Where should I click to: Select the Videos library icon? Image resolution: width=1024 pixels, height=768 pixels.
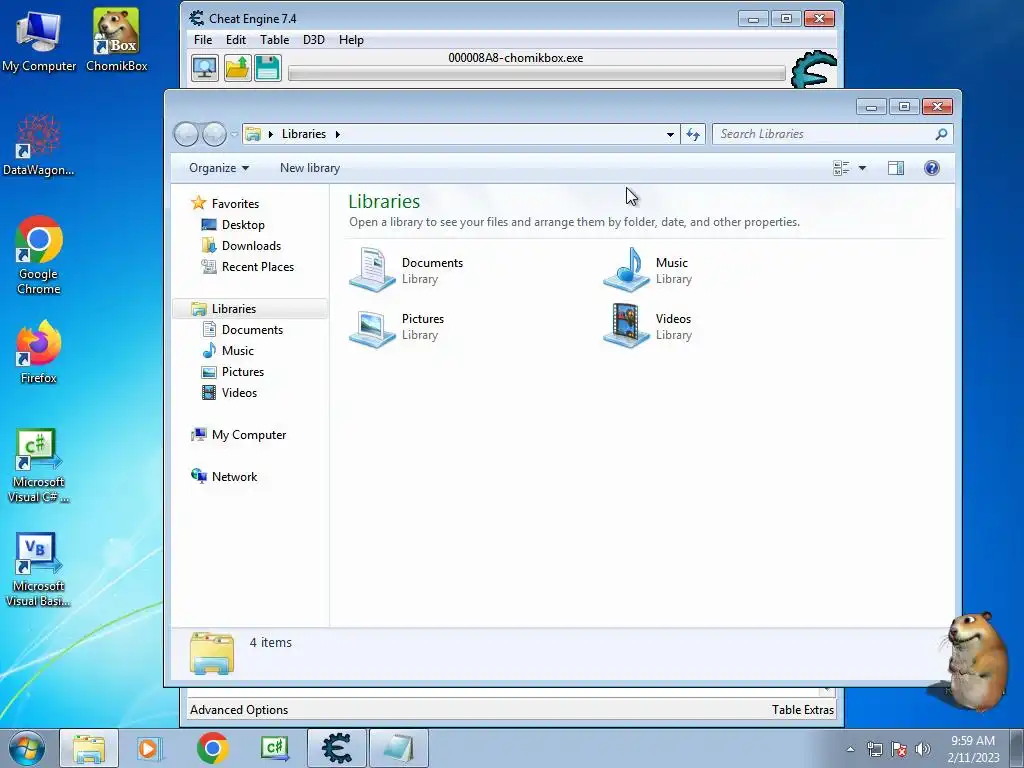(626, 326)
